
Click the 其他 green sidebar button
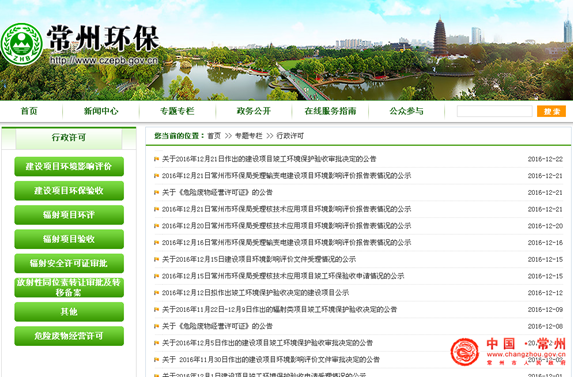click(x=69, y=312)
